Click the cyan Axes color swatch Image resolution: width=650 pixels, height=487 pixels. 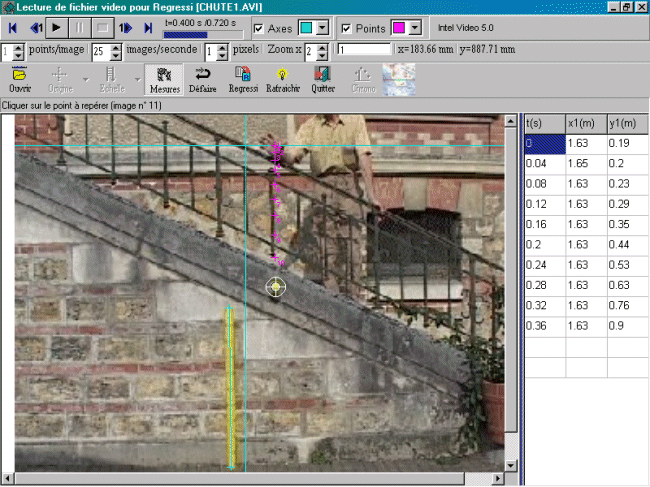pos(306,28)
